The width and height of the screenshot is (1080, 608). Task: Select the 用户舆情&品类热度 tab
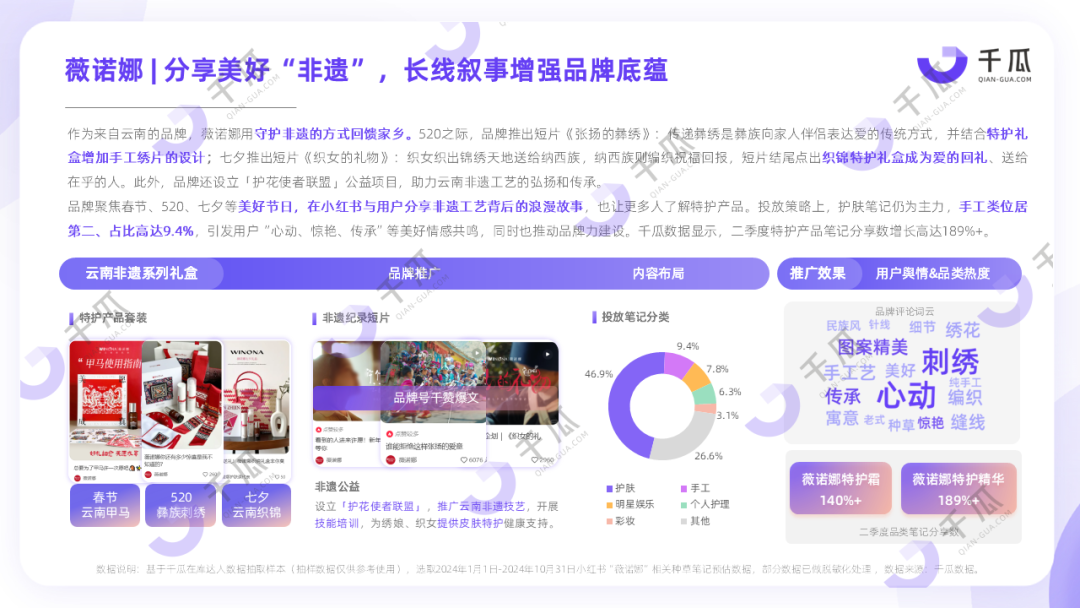point(933,273)
